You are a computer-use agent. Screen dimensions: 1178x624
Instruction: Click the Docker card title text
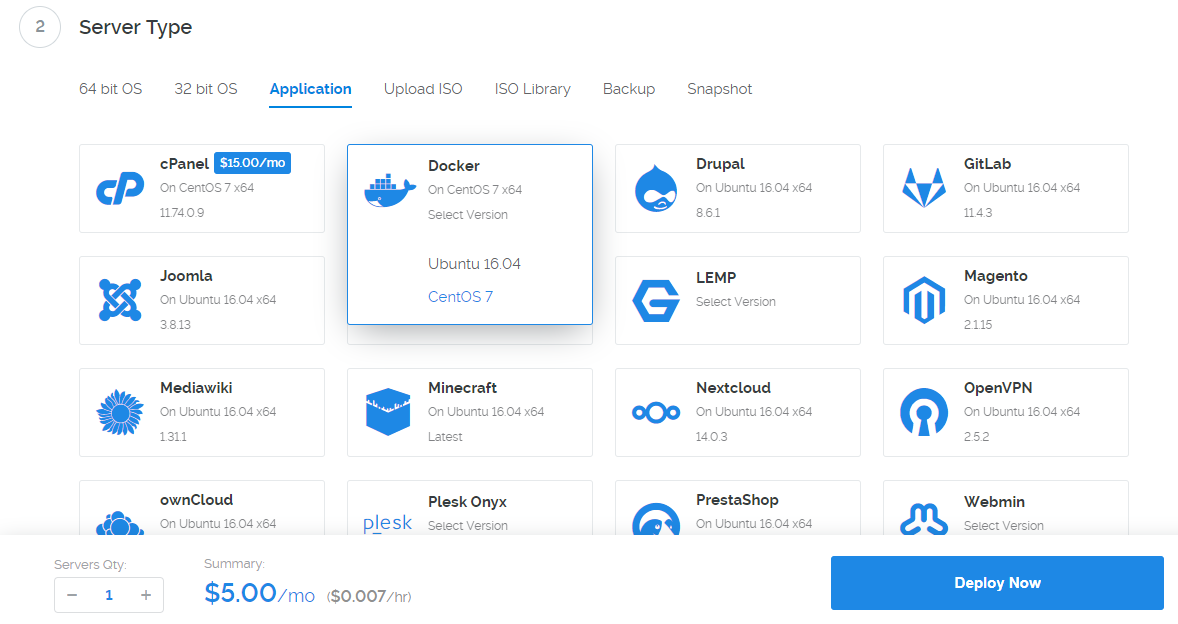pos(454,165)
